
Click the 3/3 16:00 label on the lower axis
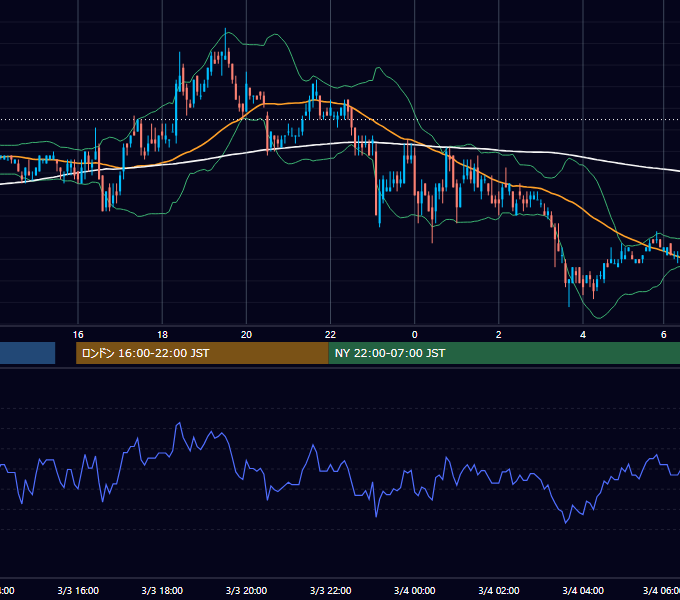point(78,590)
